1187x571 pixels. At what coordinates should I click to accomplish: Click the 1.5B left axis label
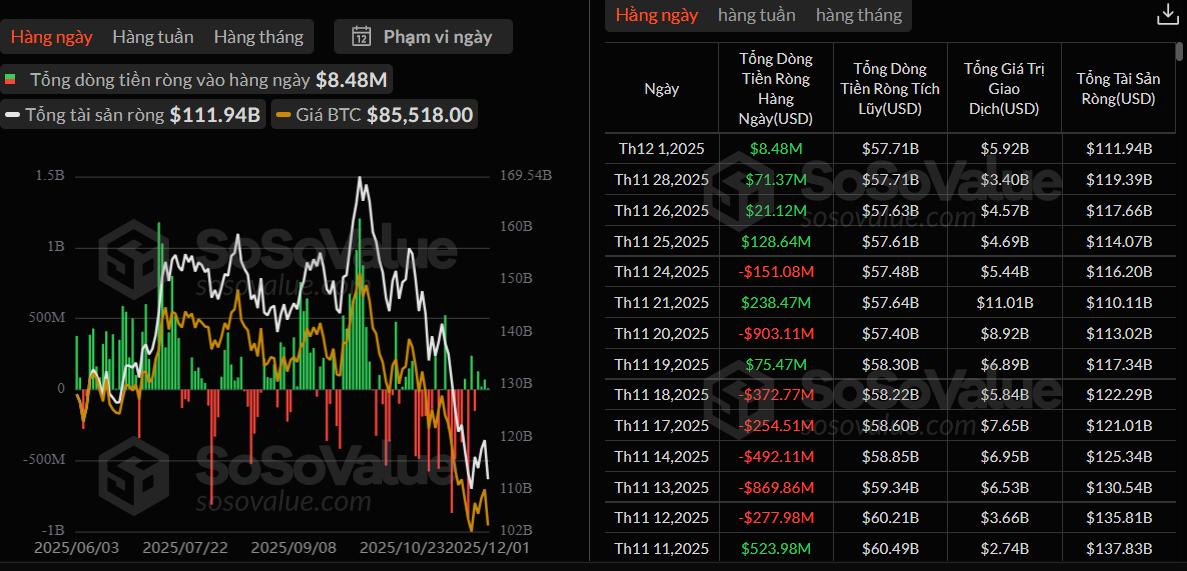click(x=51, y=176)
